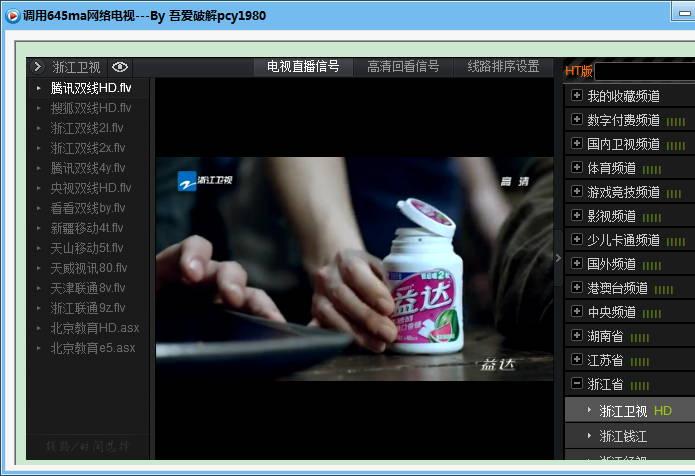Collapse the right channel panel with the splitter arrow

pyautogui.click(x=558, y=257)
